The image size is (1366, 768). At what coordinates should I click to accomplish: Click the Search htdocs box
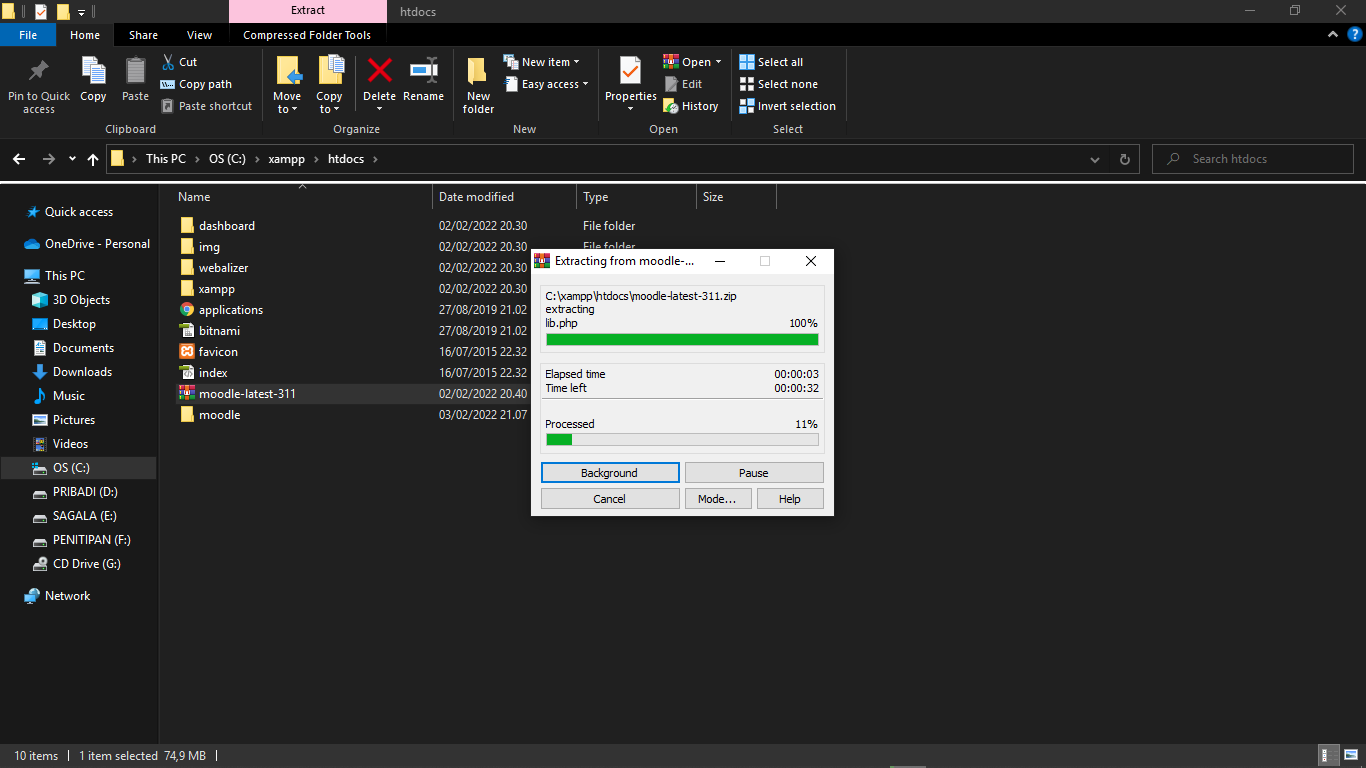pos(1253,159)
